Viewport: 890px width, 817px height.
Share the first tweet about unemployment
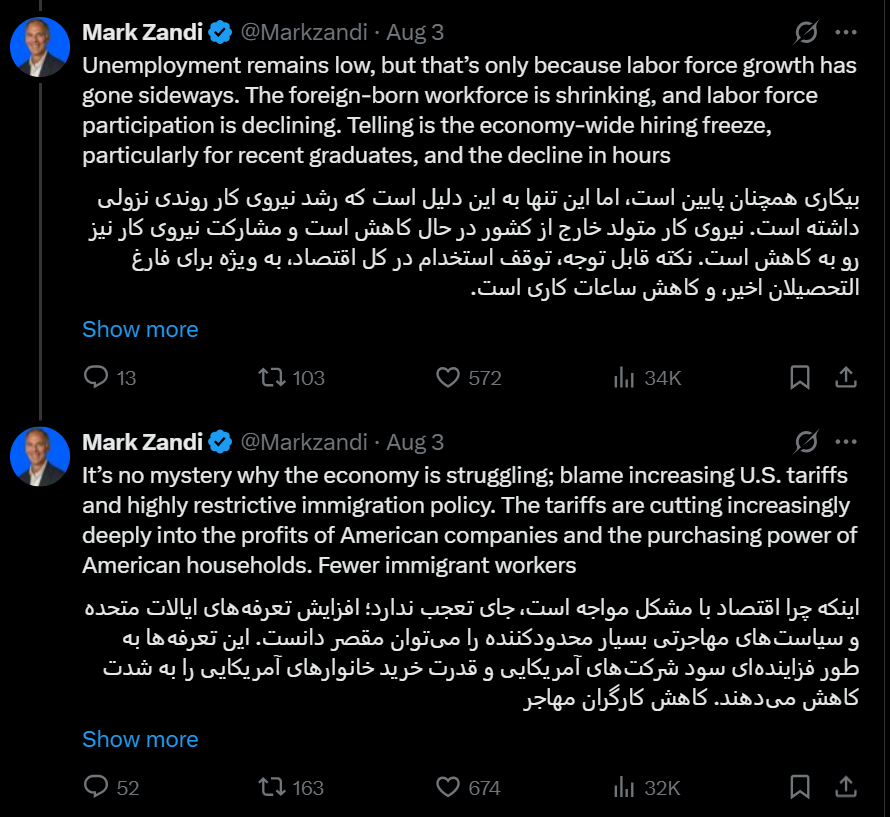click(x=845, y=378)
